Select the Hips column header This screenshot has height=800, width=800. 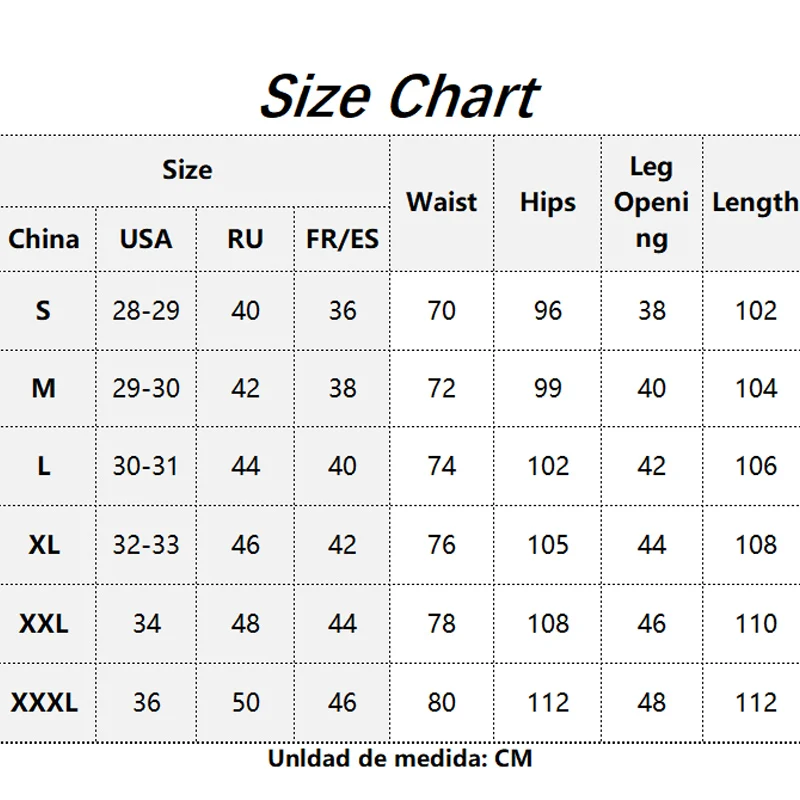547,202
